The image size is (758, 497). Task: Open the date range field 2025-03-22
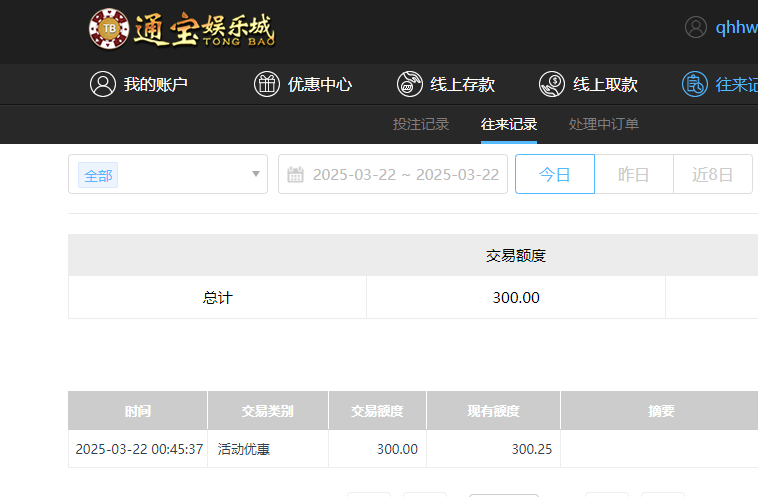[393, 174]
